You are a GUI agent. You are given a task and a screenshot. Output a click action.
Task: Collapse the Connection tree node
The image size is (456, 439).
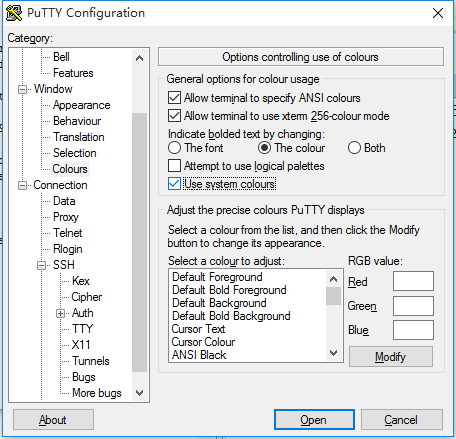pyautogui.click(x=22, y=185)
